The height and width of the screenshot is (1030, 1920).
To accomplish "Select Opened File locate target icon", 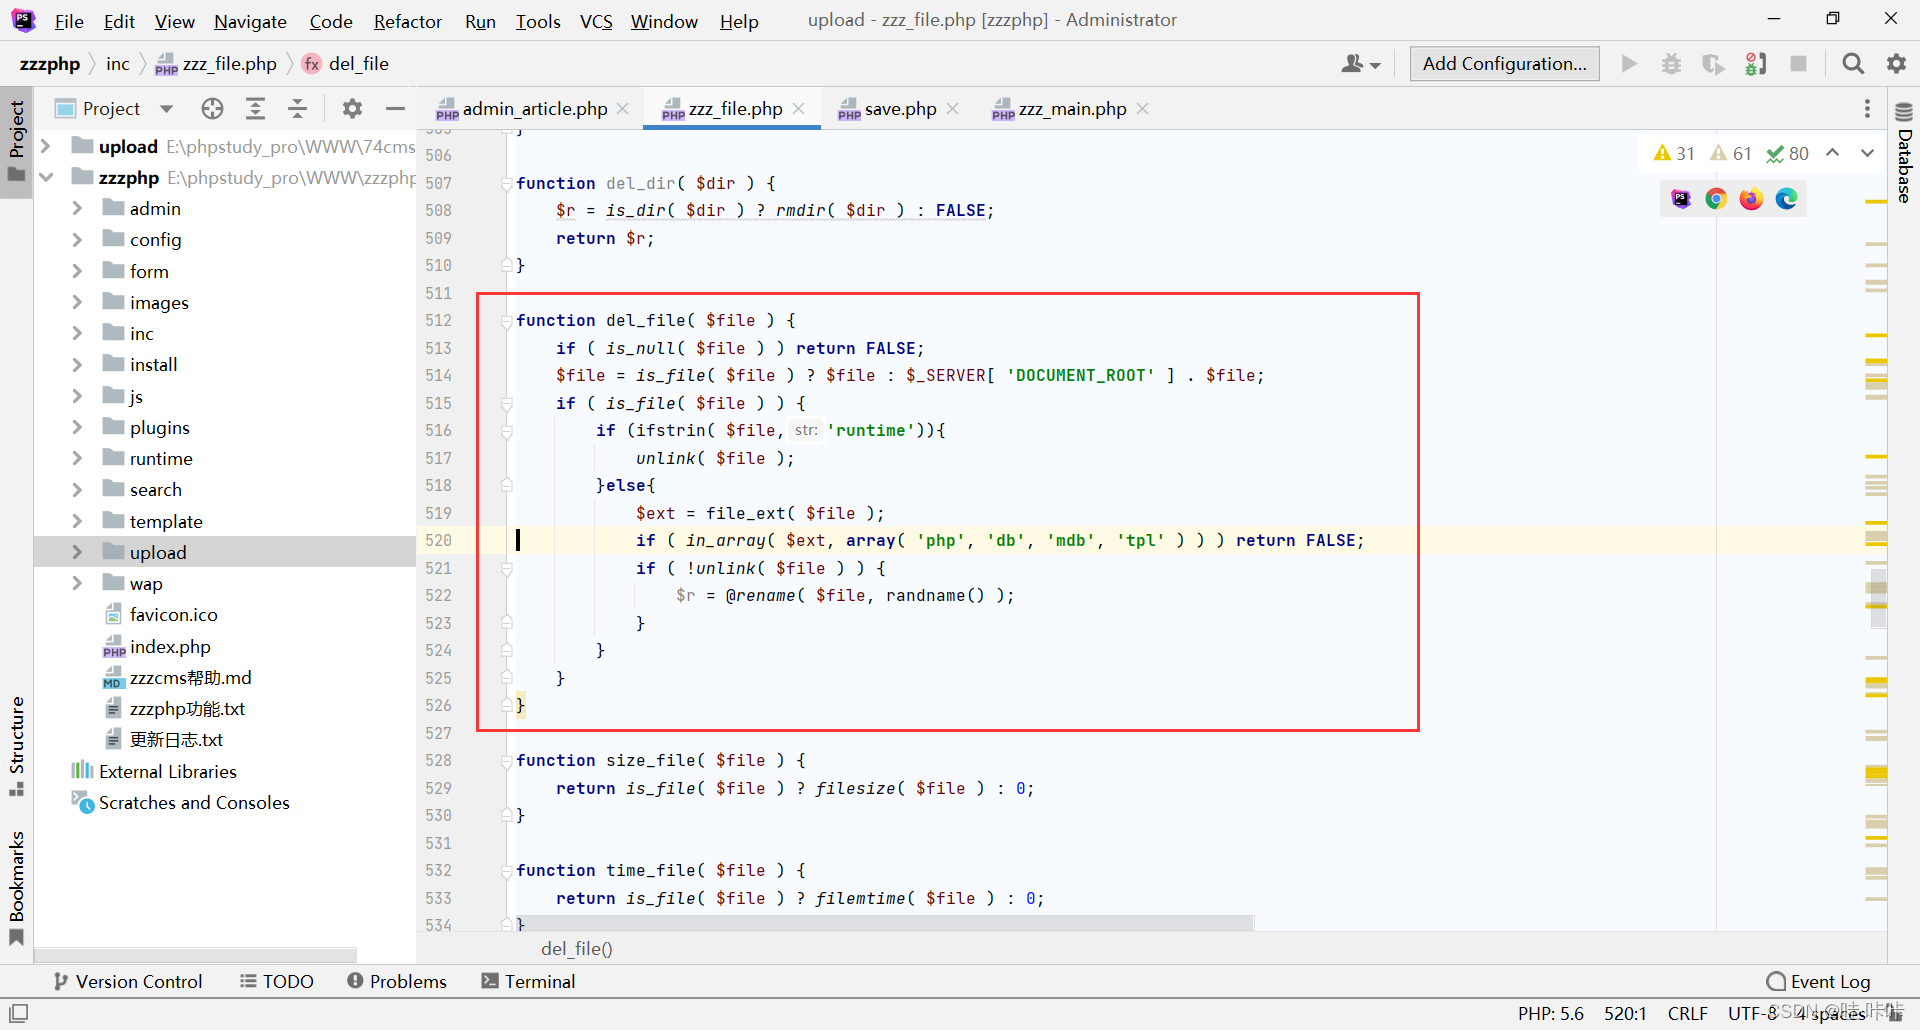I will coord(212,108).
